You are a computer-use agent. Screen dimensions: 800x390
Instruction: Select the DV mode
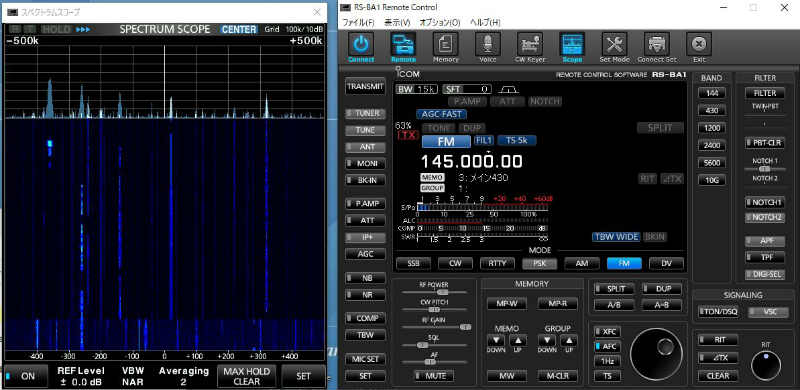[666, 263]
